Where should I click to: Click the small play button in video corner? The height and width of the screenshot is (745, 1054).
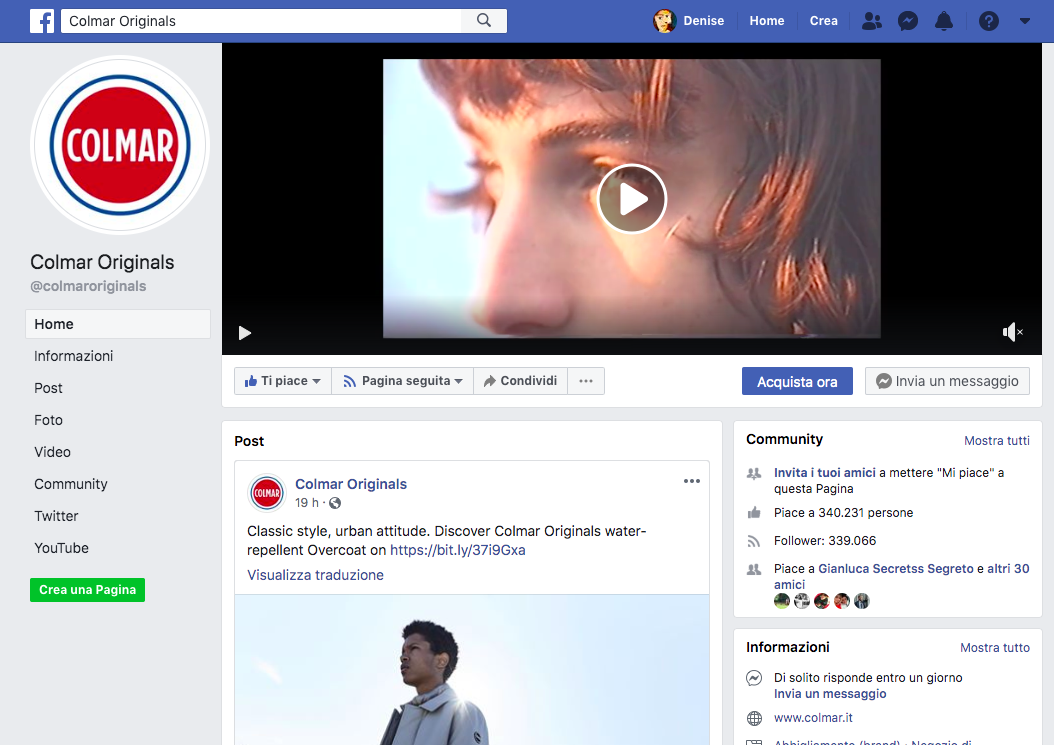(x=245, y=333)
